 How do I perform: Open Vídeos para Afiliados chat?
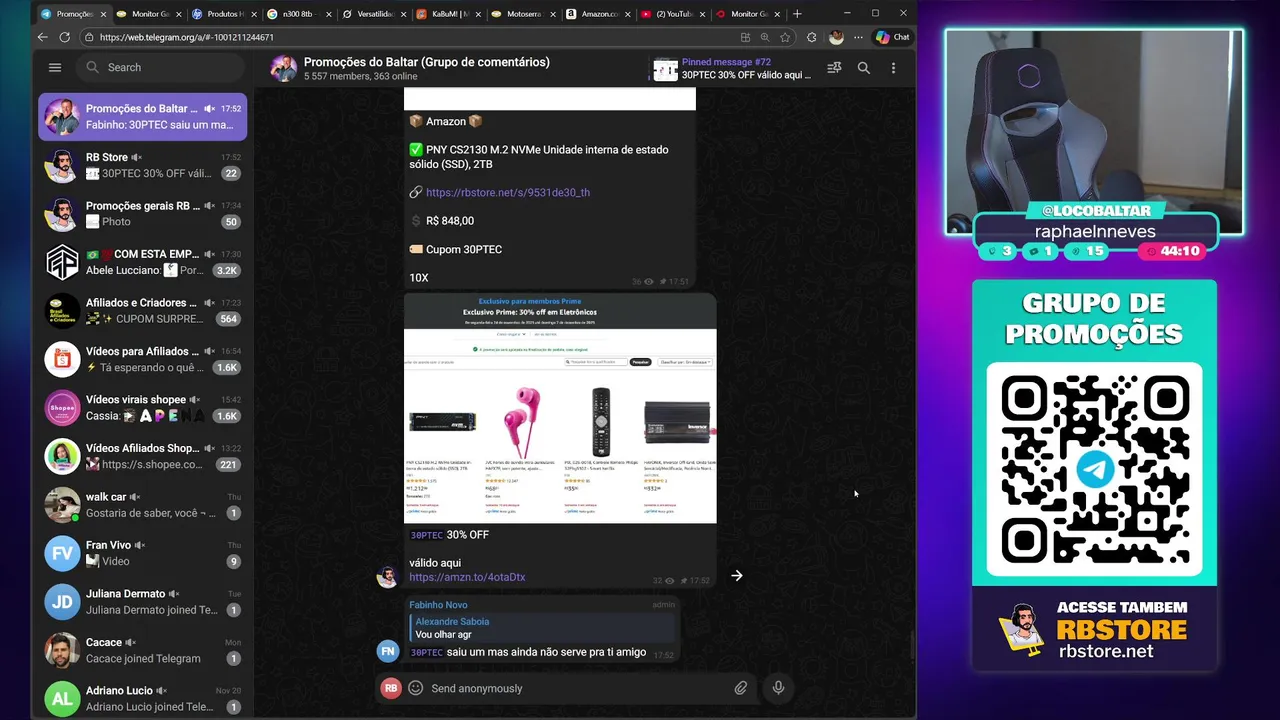pos(142,359)
